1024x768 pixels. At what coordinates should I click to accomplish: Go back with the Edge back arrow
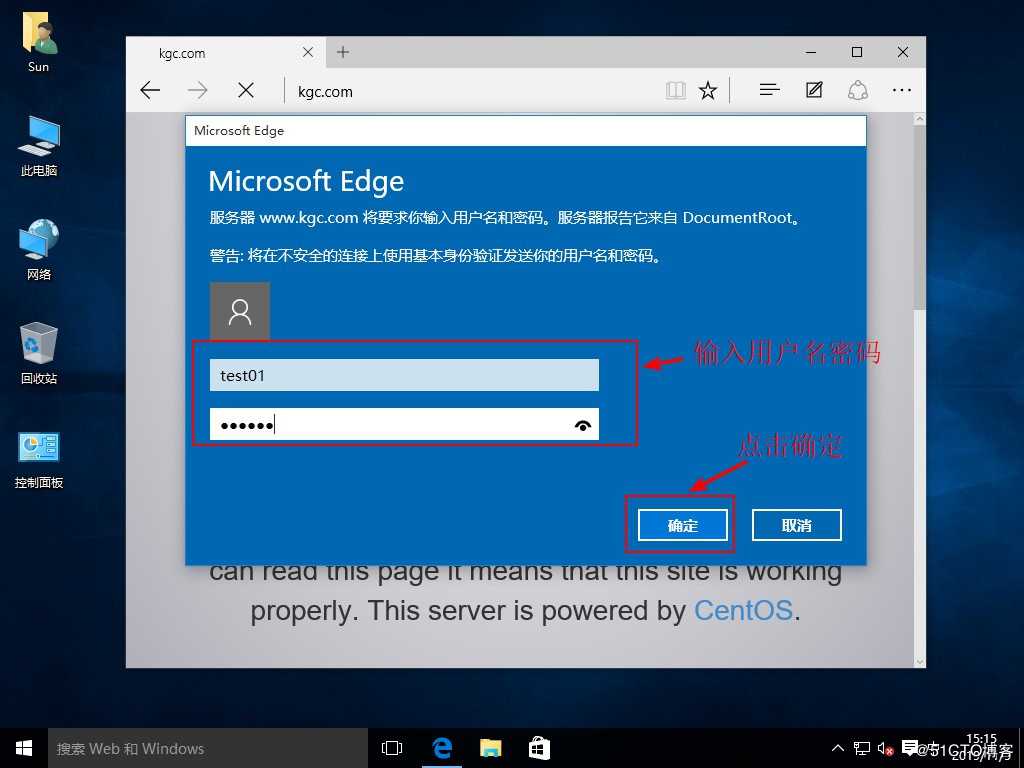click(150, 90)
